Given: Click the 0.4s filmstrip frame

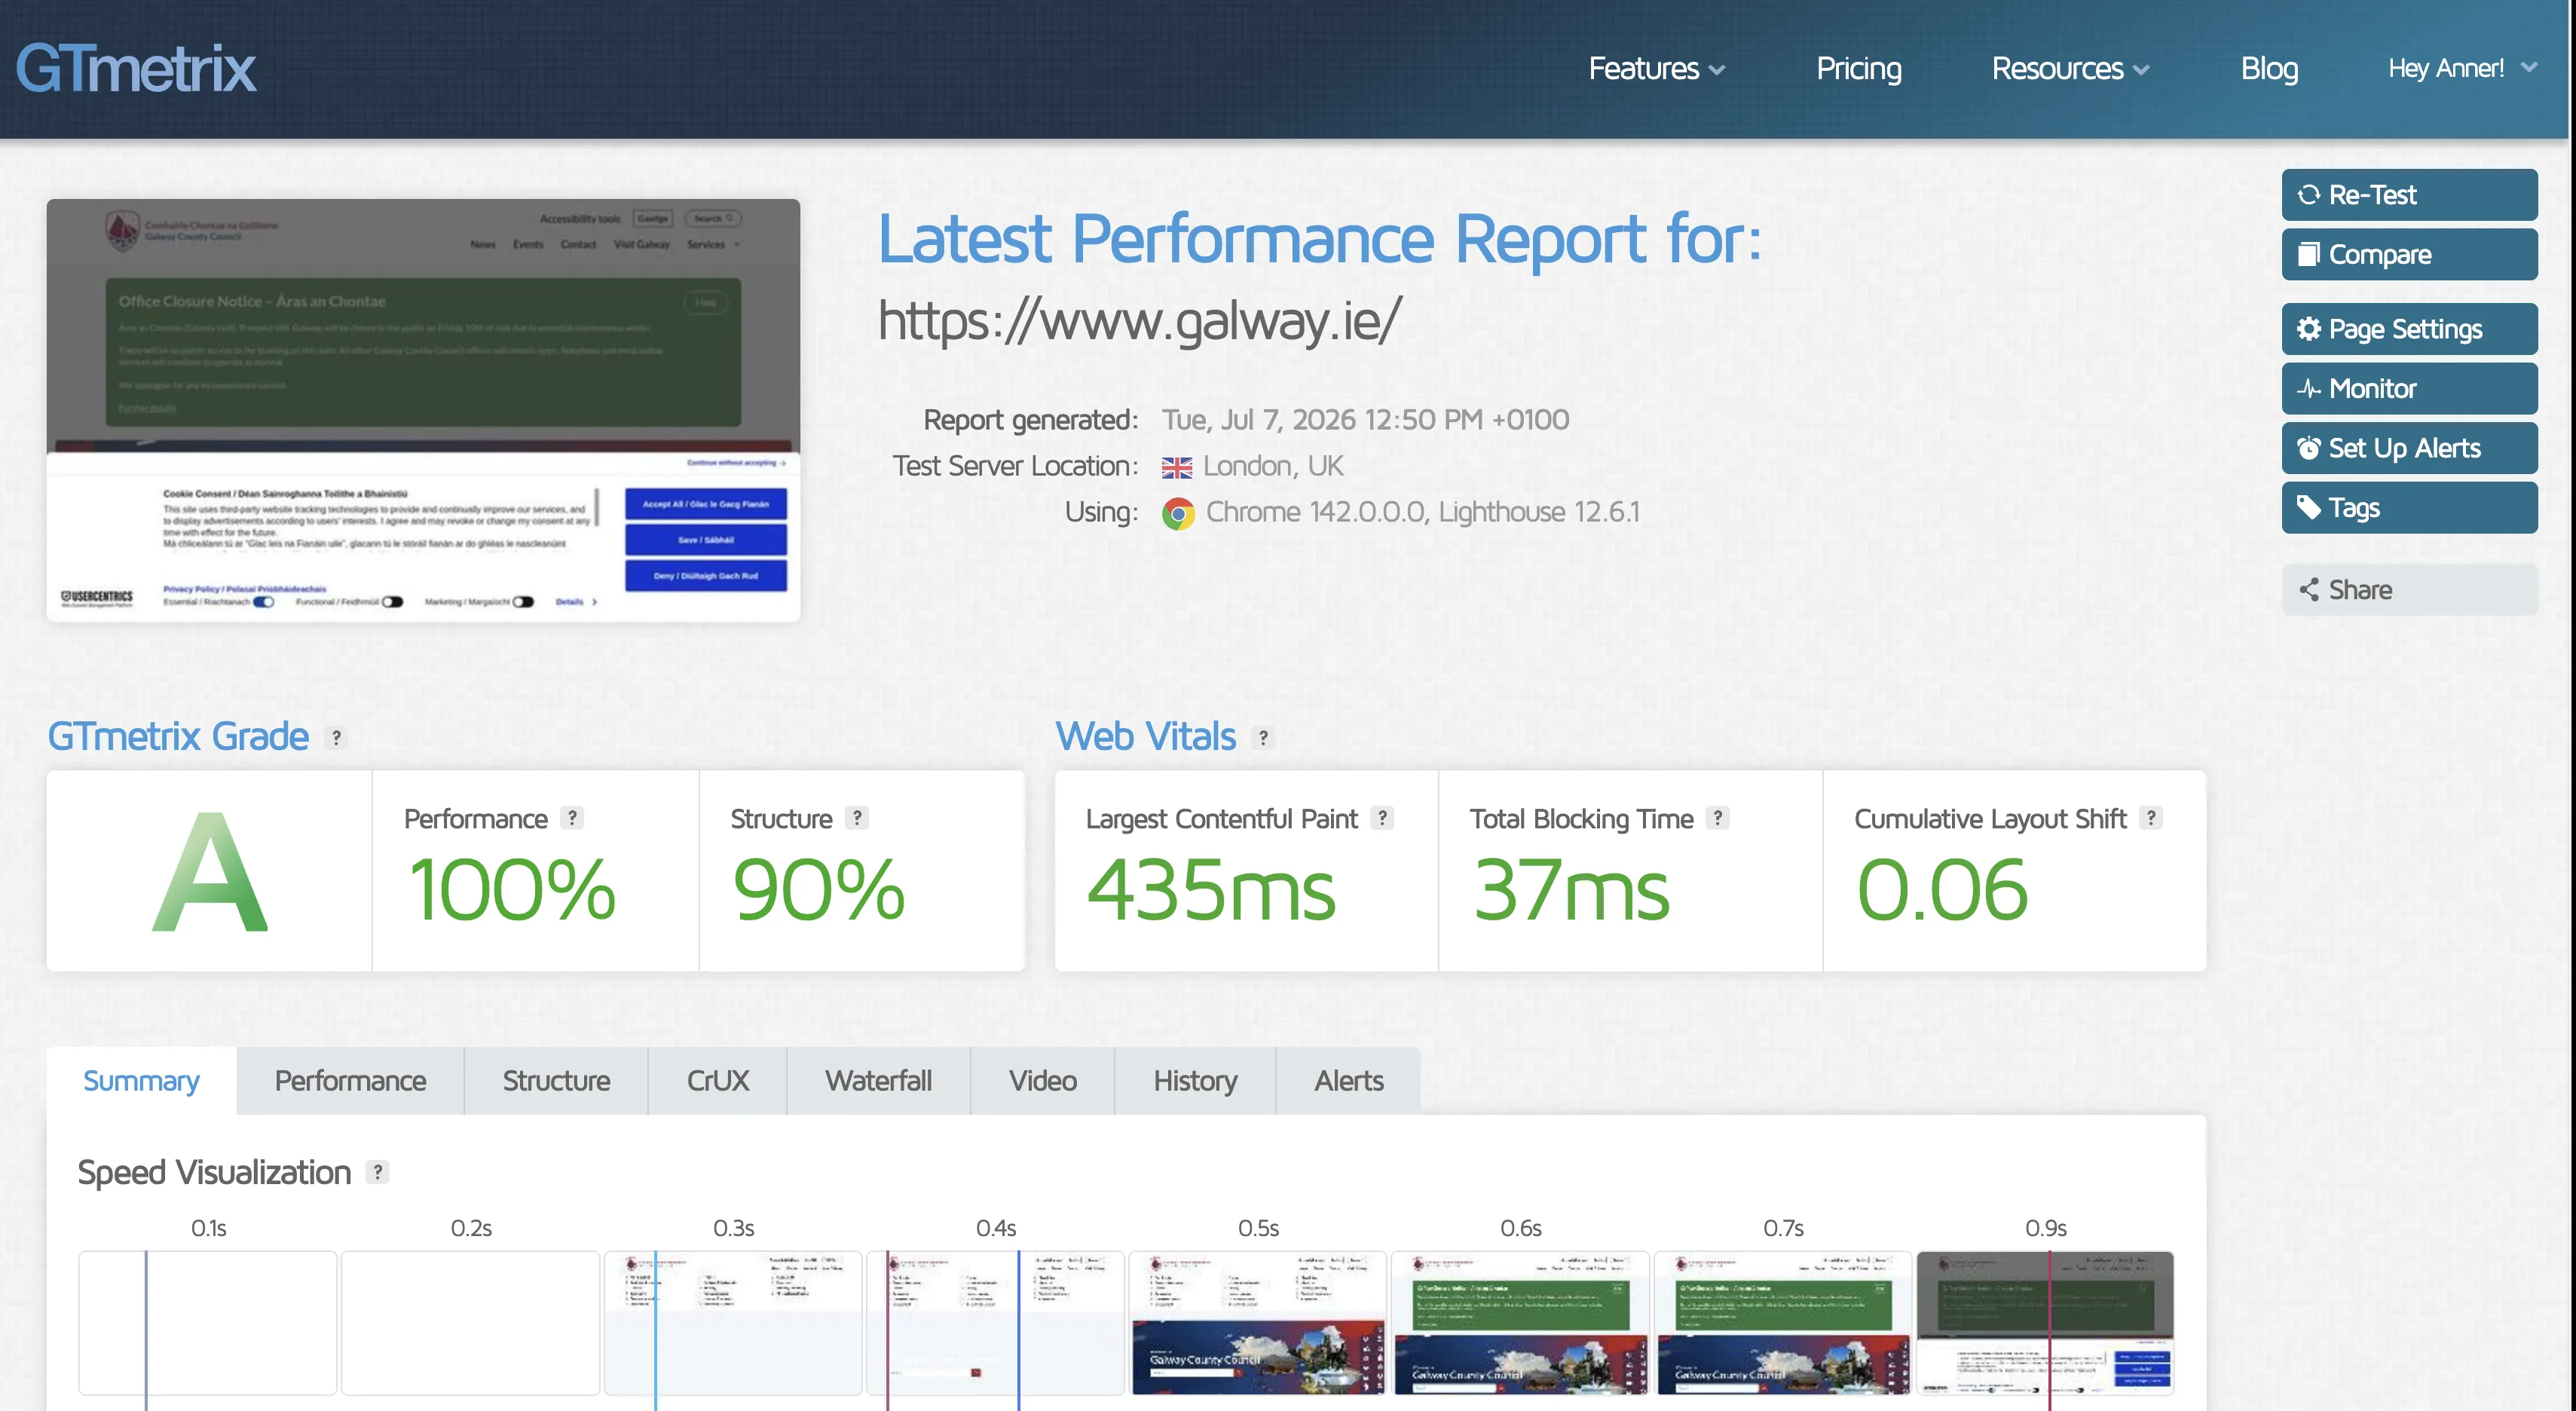Looking at the screenshot, I should point(996,1322).
